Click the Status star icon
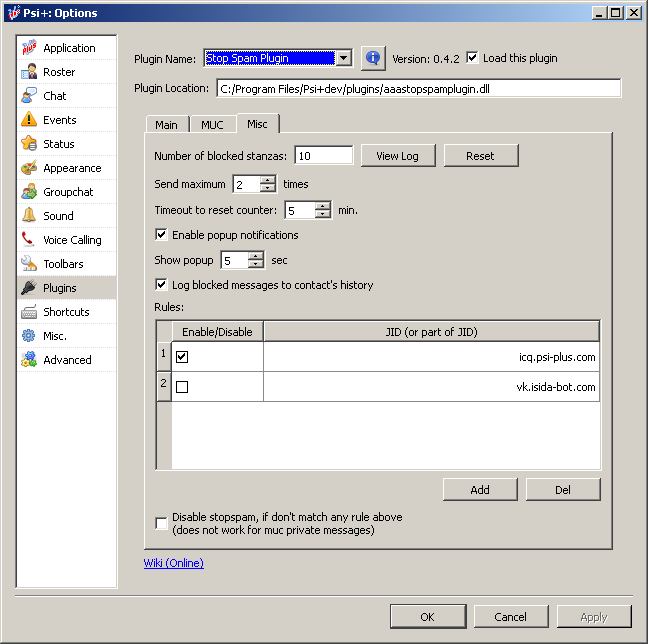This screenshot has height=644, width=648. pyautogui.click(x=29, y=144)
